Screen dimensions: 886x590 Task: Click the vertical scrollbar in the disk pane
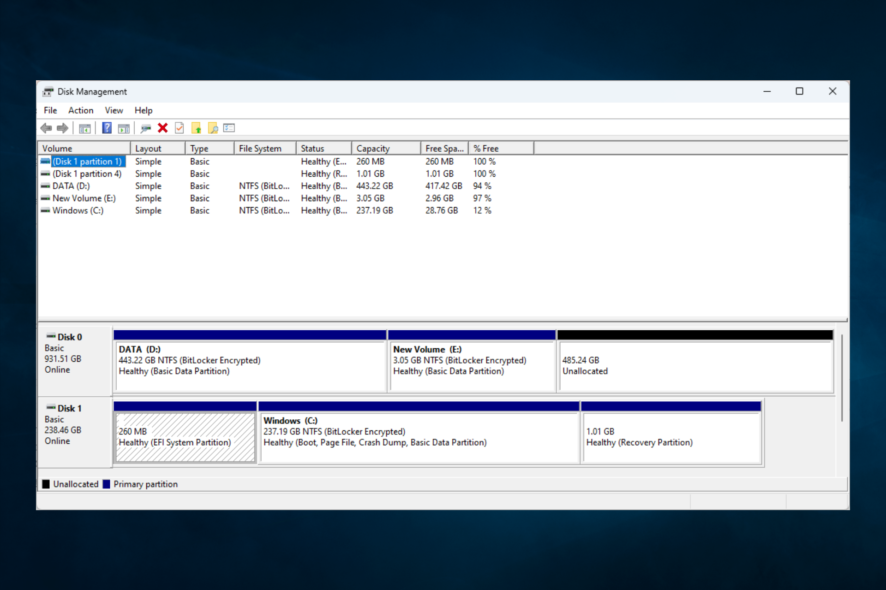point(842,378)
